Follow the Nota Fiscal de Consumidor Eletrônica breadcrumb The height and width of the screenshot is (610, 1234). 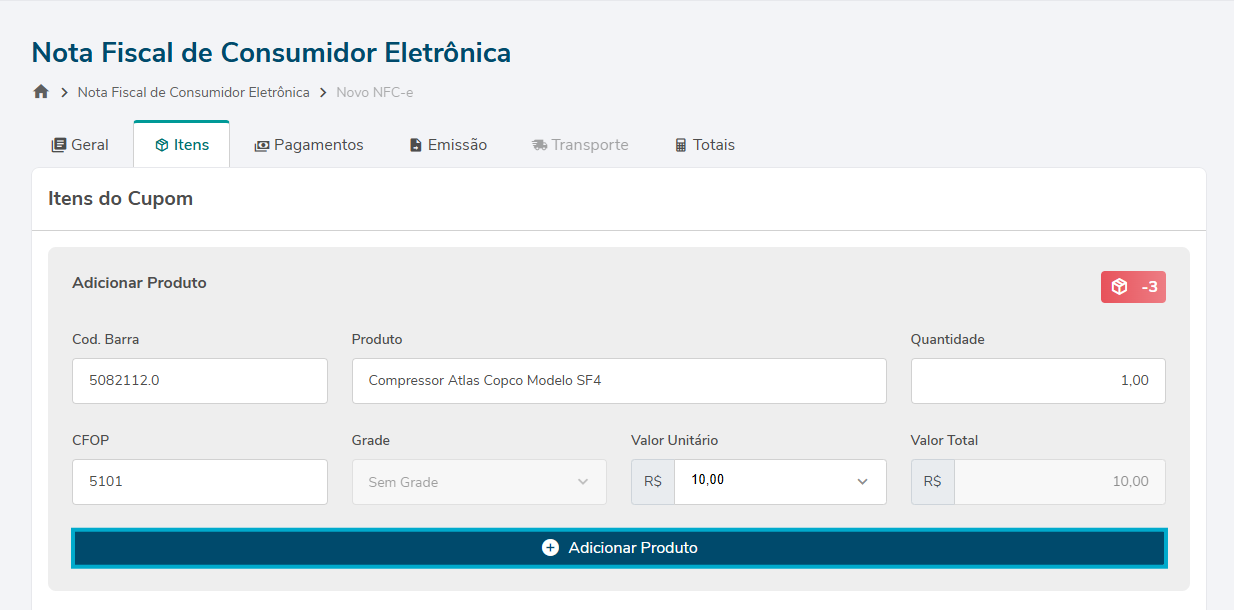(x=193, y=92)
